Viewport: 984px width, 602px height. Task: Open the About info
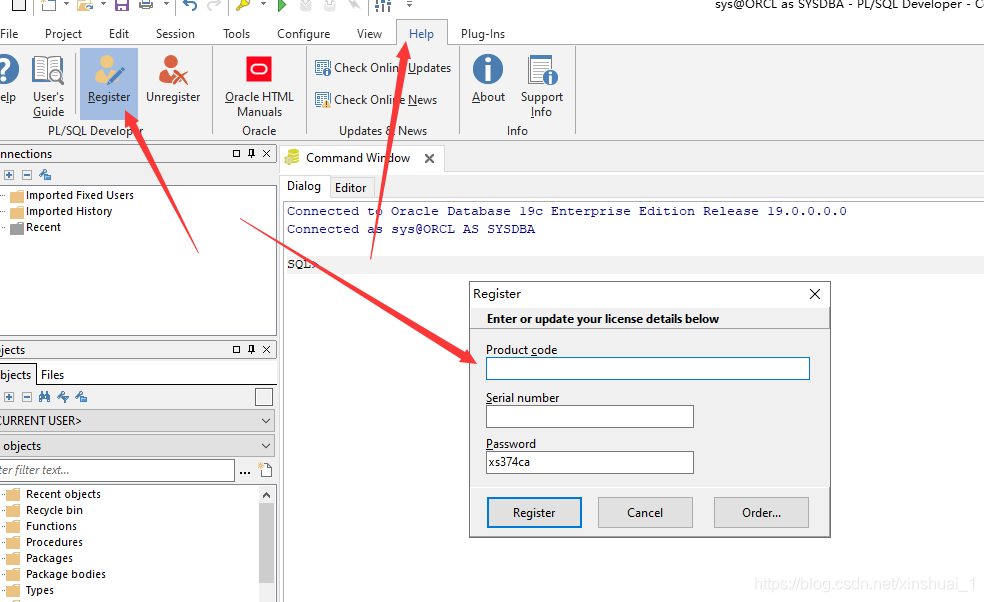(x=488, y=80)
